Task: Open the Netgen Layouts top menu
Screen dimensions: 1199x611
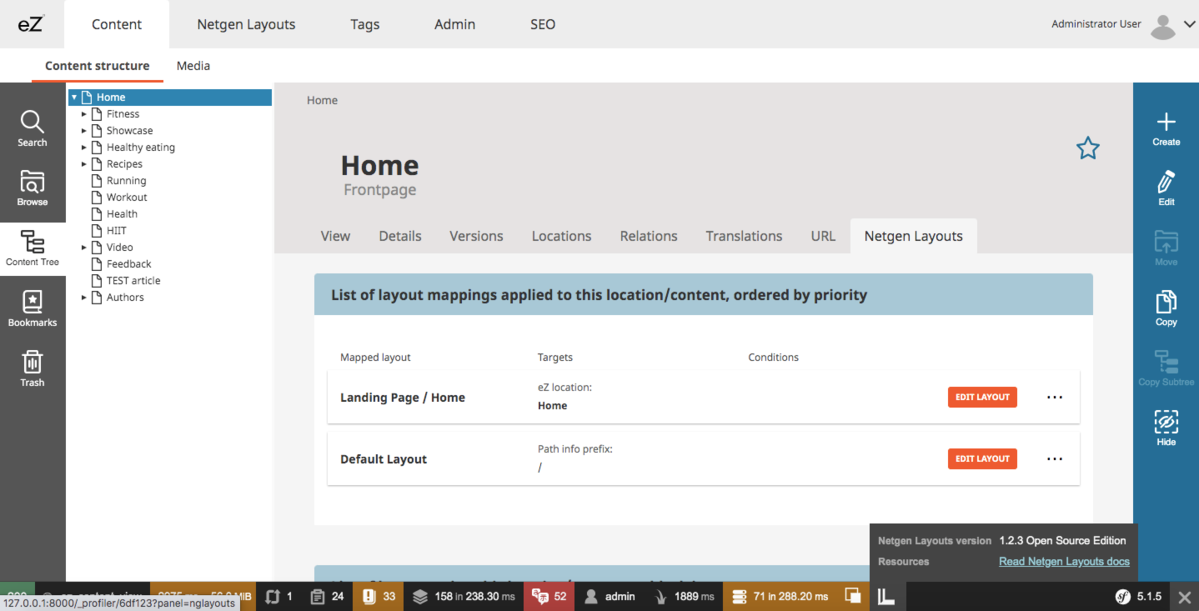Action: click(x=246, y=24)
